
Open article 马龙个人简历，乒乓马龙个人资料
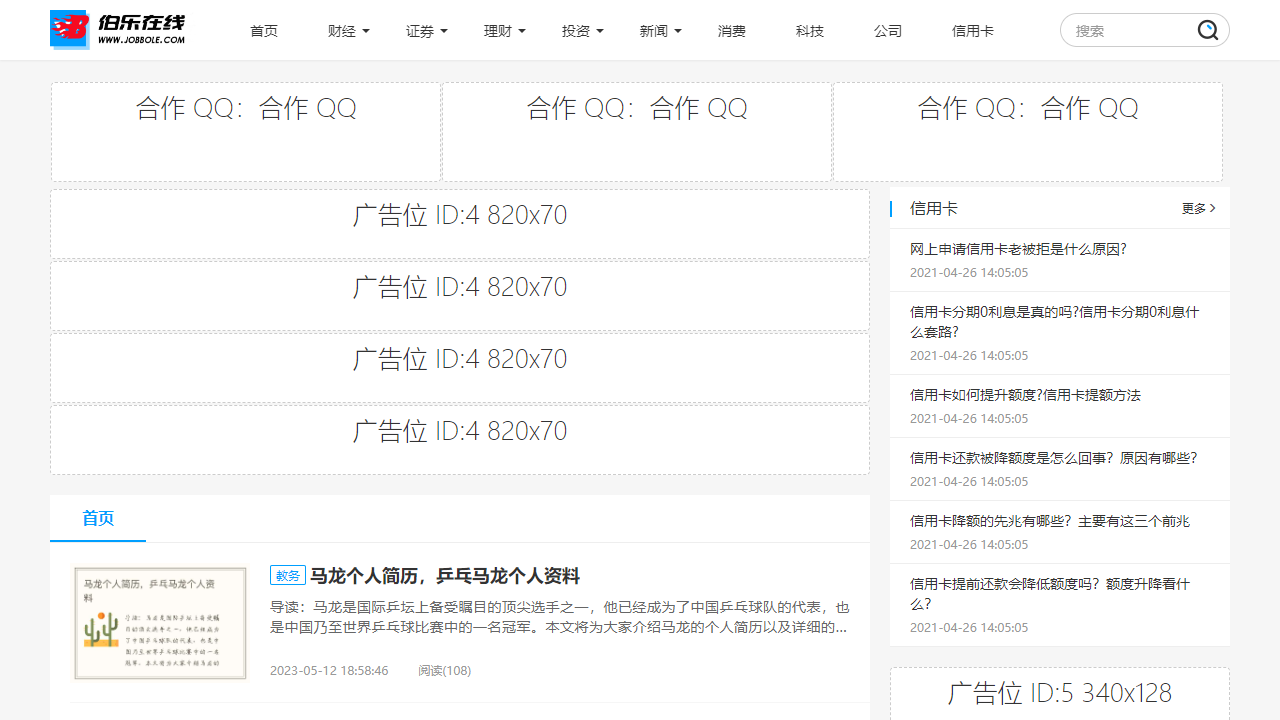point(444,576)
